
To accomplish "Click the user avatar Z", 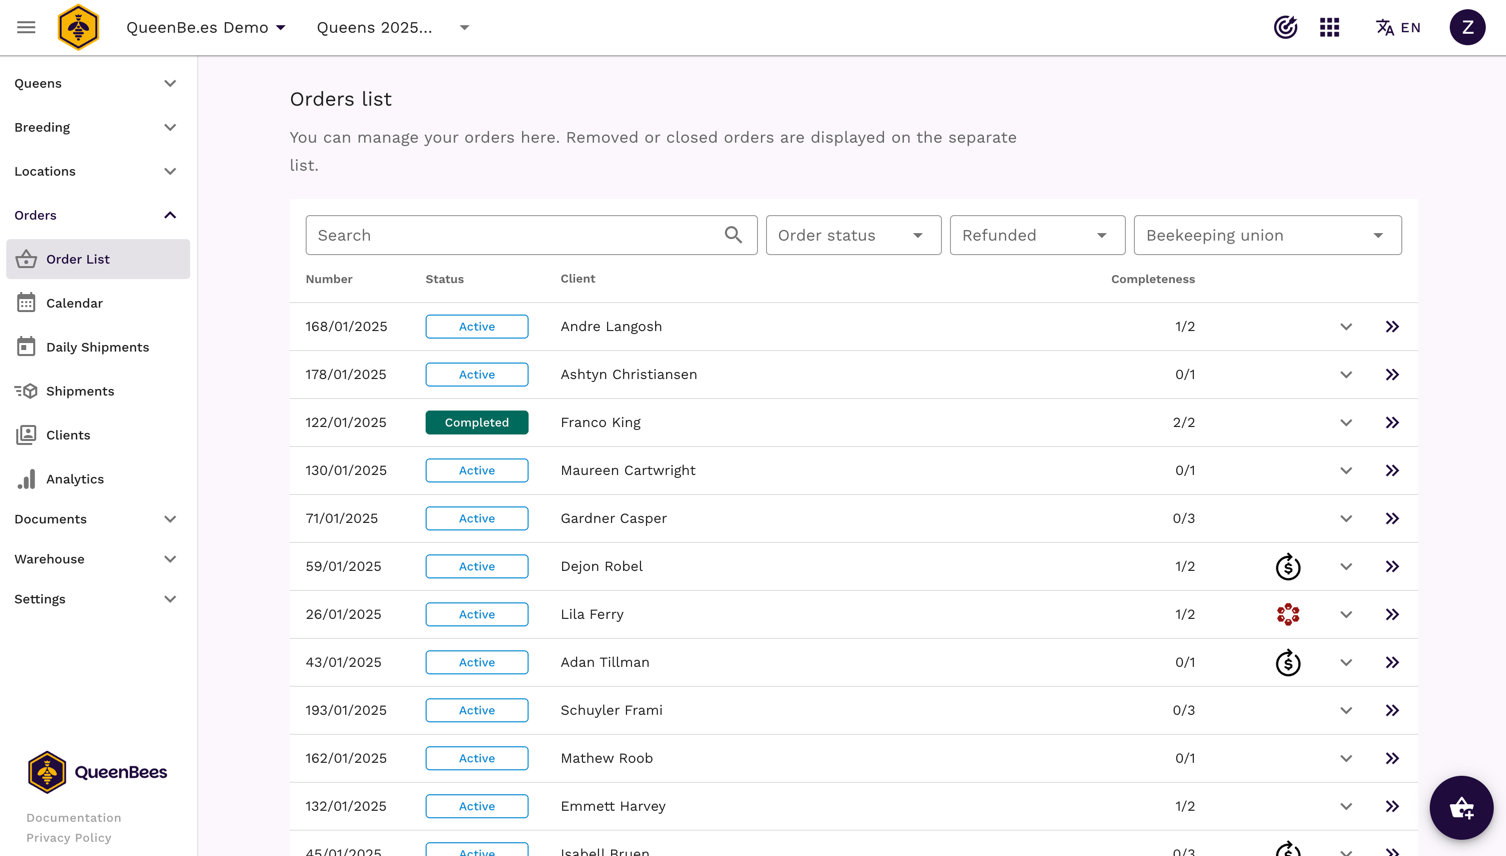I will [x=1467, y=27].
